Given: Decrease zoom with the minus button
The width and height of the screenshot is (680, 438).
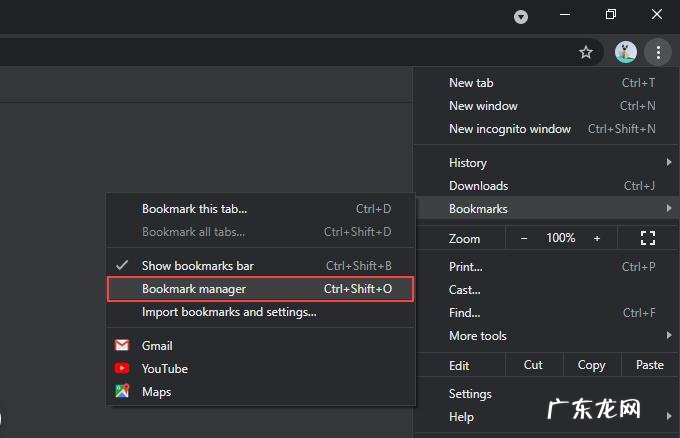Looking at the screenshot, I should pos(524,238).
